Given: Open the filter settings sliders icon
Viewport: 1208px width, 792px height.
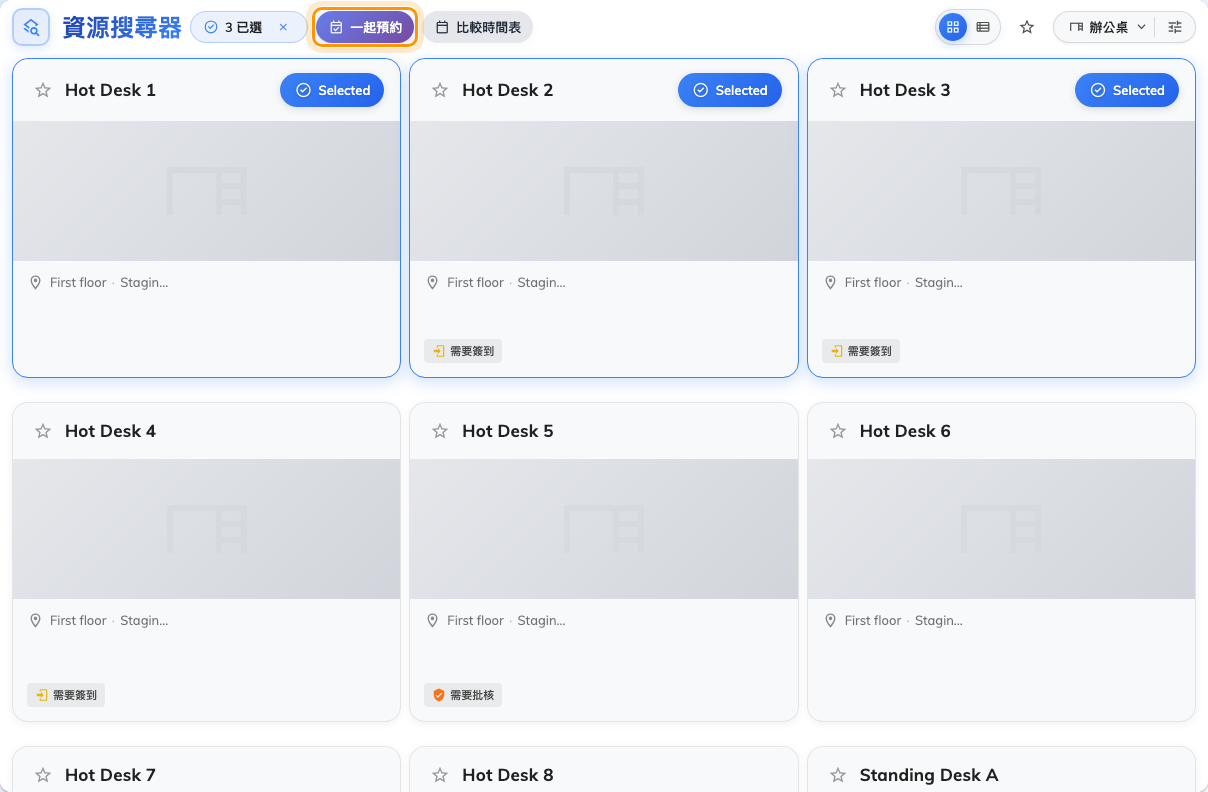Looking at the screenshot, I should [x=1175, y=27].
